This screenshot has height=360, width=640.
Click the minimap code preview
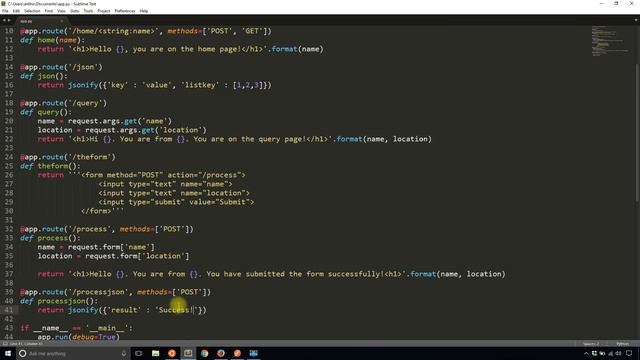point(610,41)
